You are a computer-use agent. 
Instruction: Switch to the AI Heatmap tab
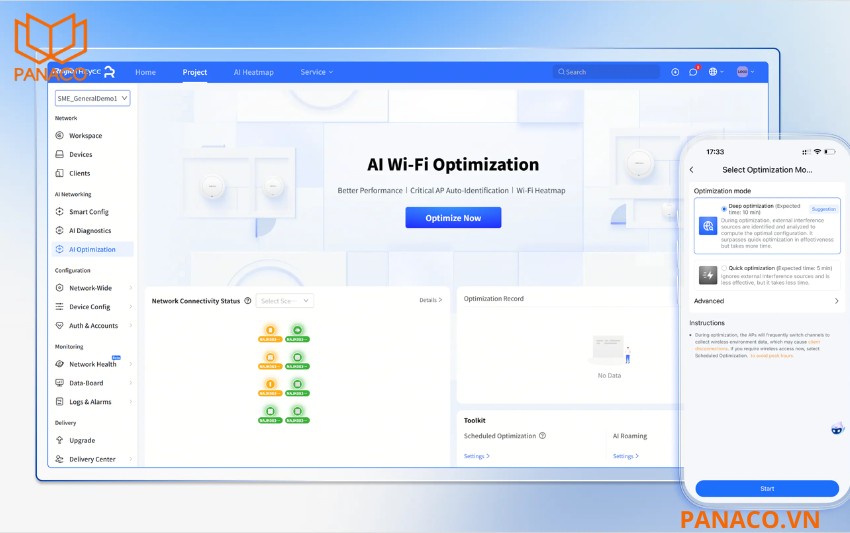point(254,72)
